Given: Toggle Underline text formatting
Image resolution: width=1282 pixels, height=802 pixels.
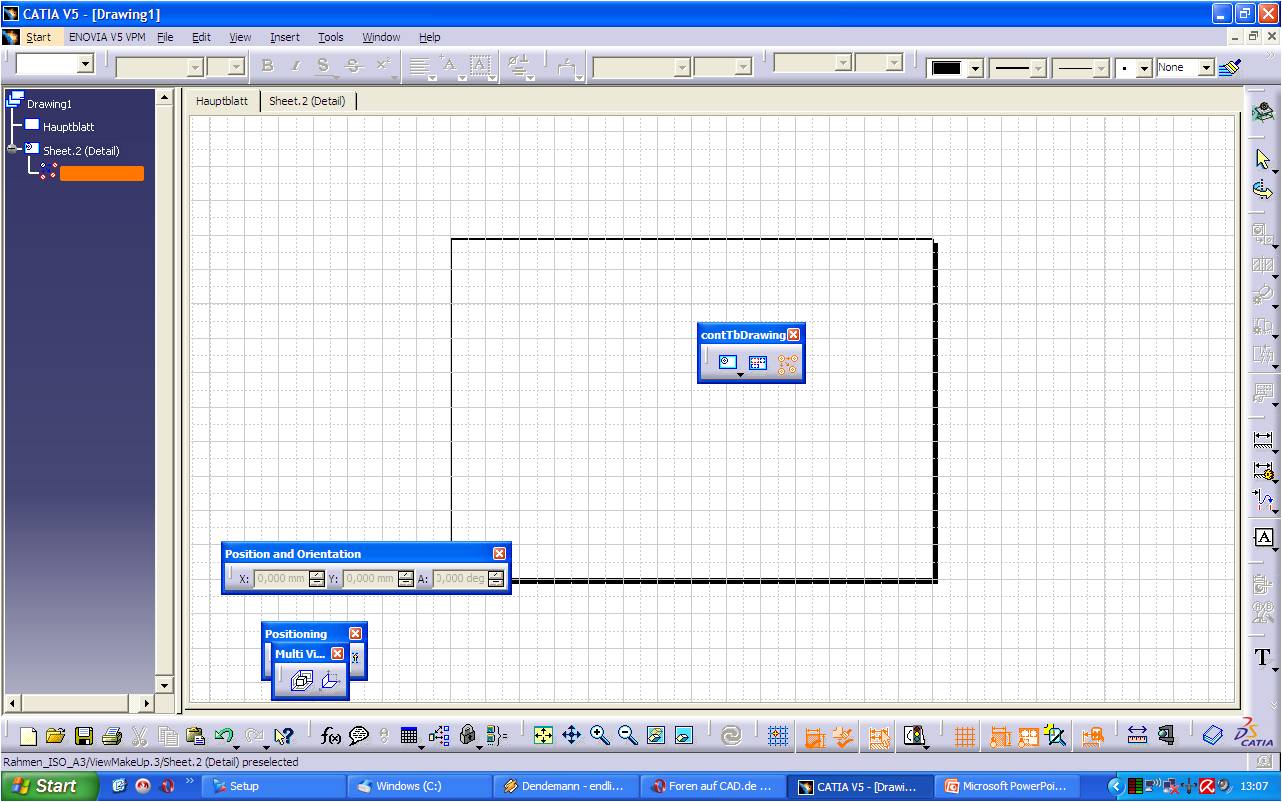Looking at the screenshot, I should pos(323,66).
